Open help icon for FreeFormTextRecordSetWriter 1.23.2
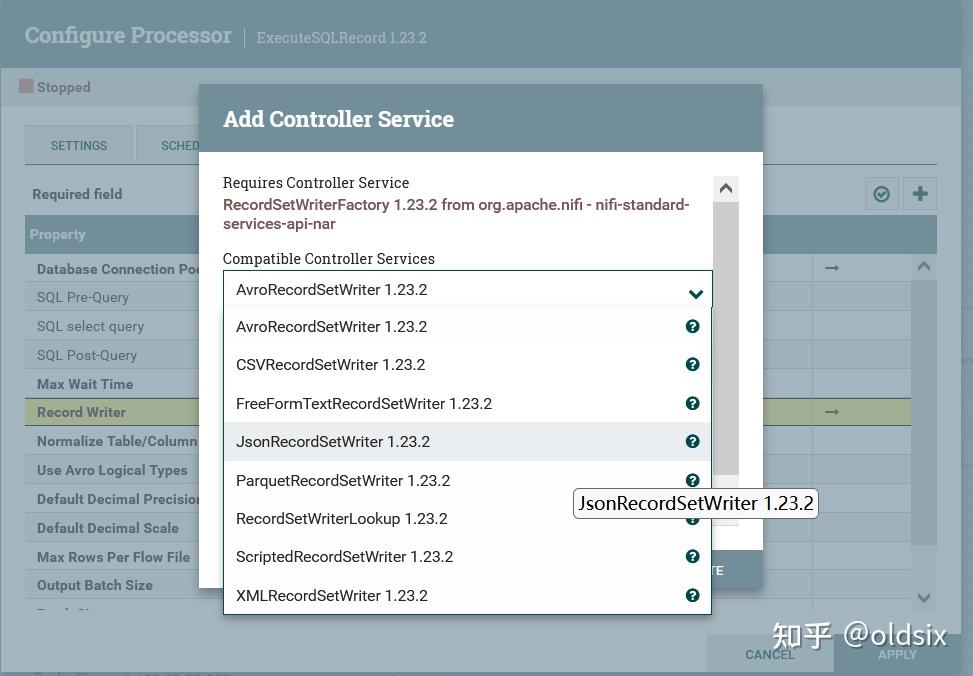The width and height of the screenshot is (973, 676). (x=693, y=403)
